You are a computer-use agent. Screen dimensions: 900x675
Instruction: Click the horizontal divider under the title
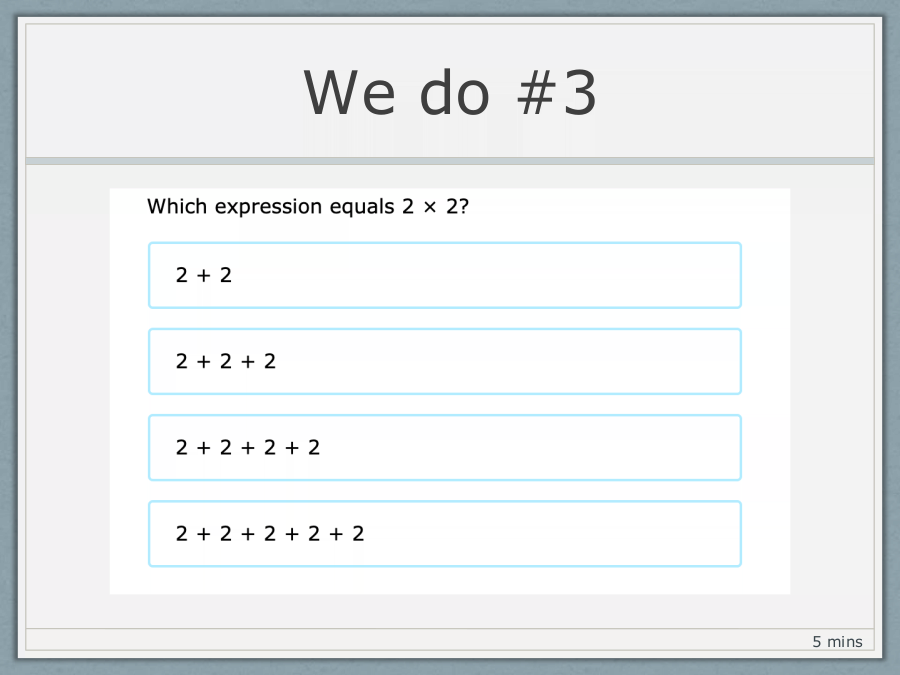450,161
